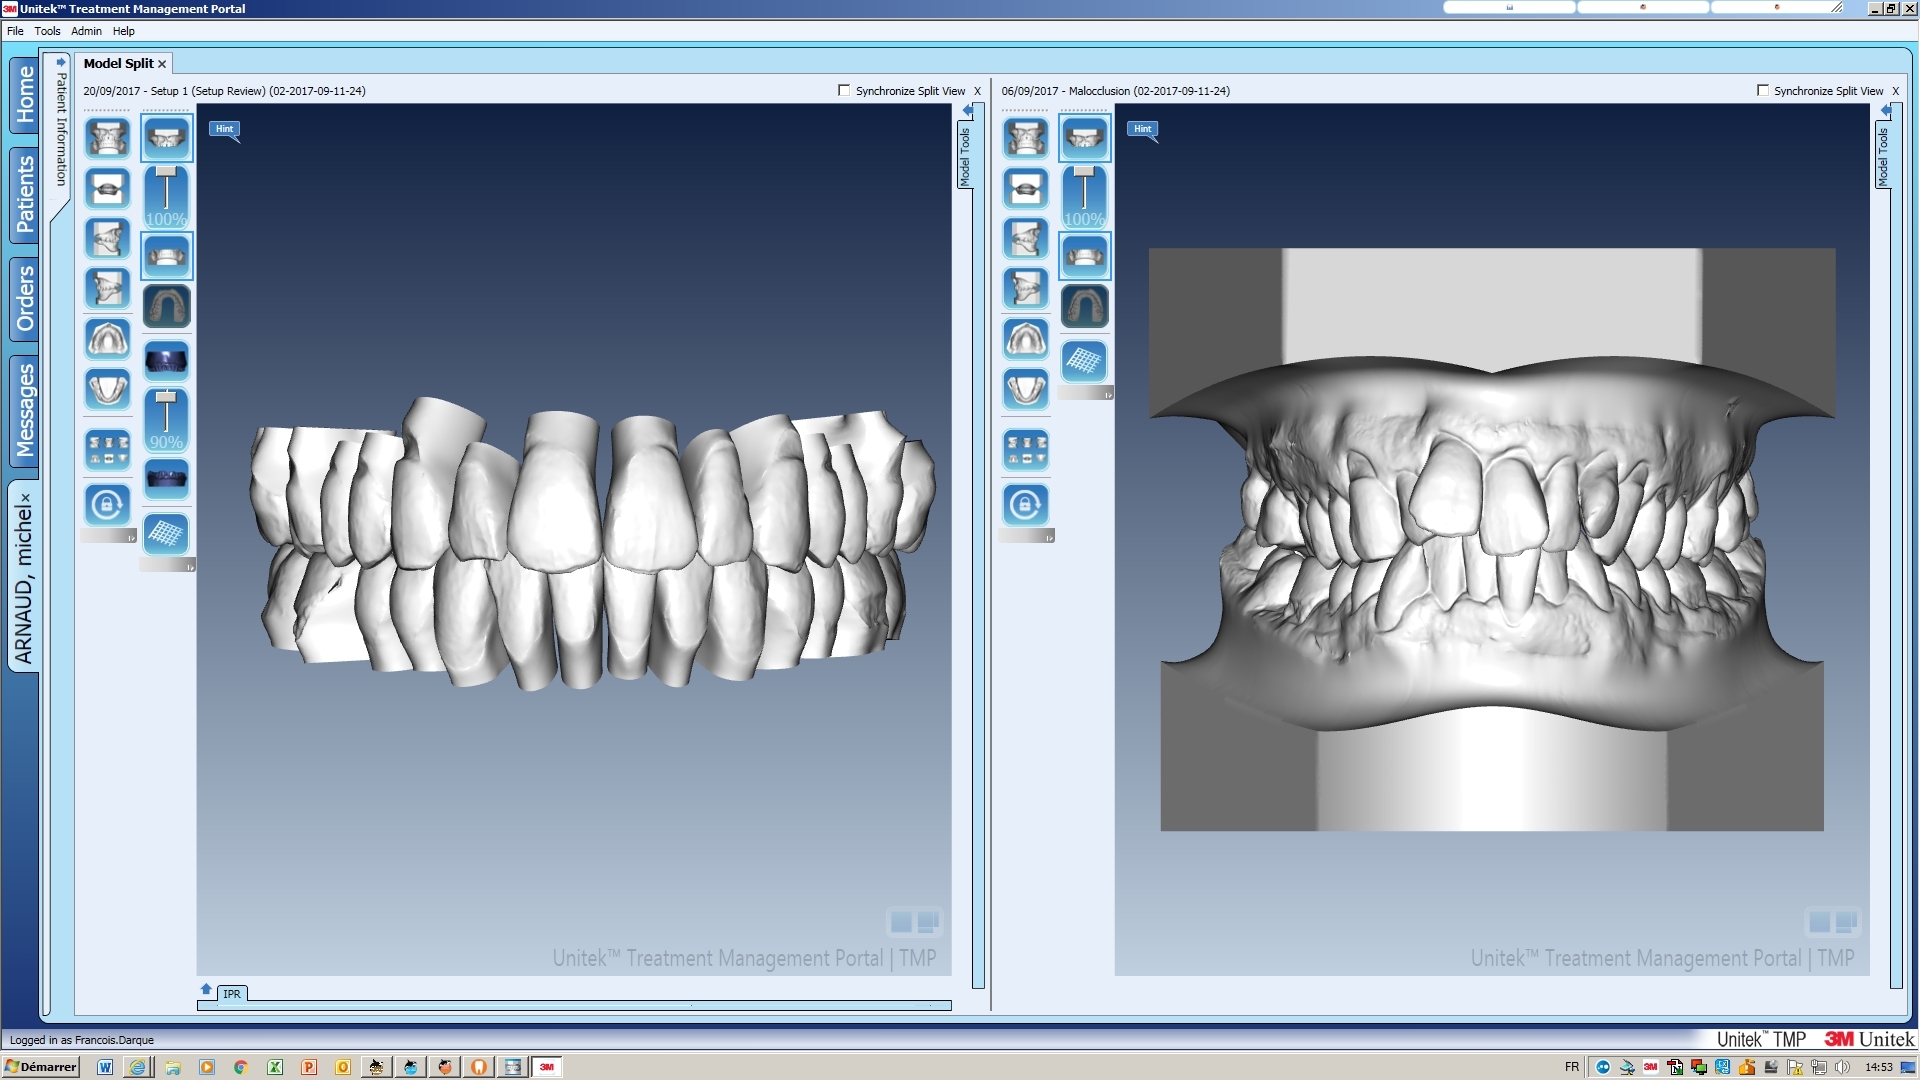This screenshot has height=1080, width=1920.
Task: Open the Tools menu
Action: [47, 31]
